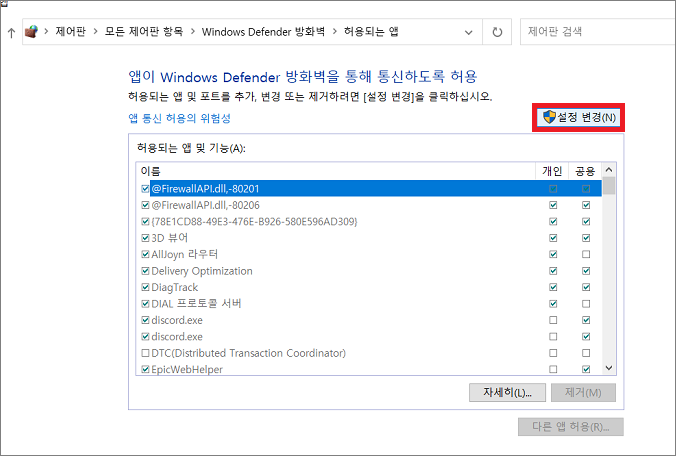Click the app list scrollbar thumb
The width and height of the screenshot is (676, 456).
pyautogui.click(x=609, y=186)
